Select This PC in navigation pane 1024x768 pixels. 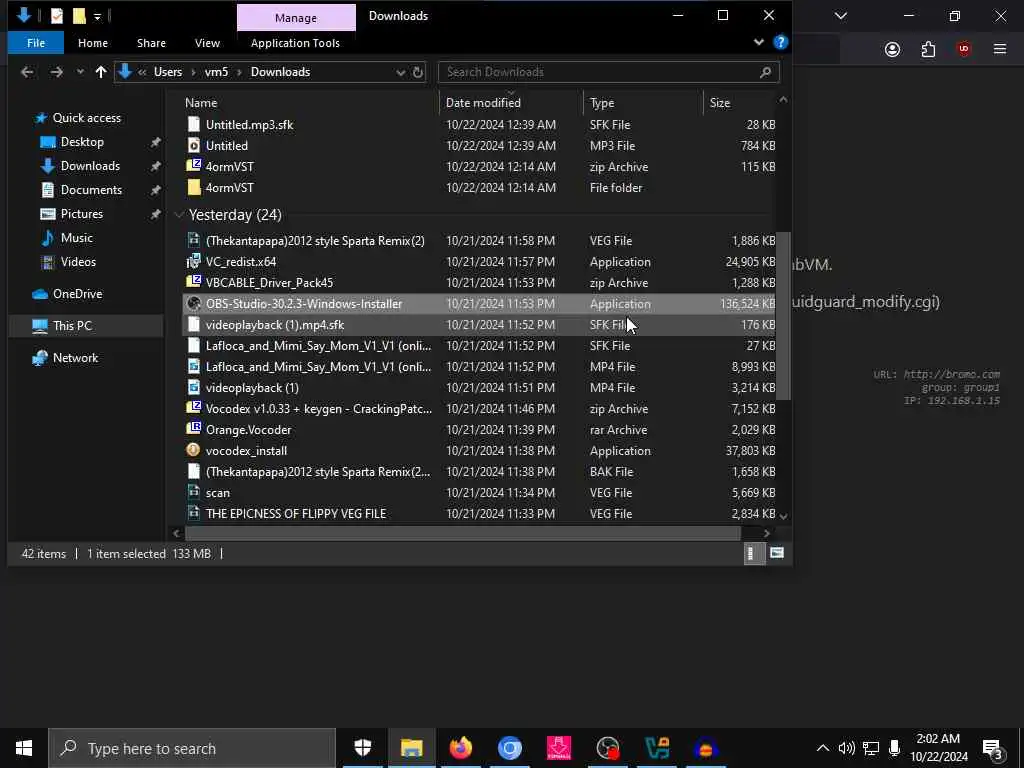pyautogui.click(x=72, y=325)
